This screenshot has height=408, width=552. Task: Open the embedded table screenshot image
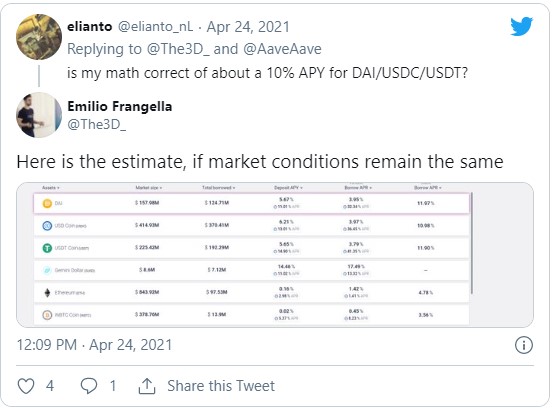275,255
